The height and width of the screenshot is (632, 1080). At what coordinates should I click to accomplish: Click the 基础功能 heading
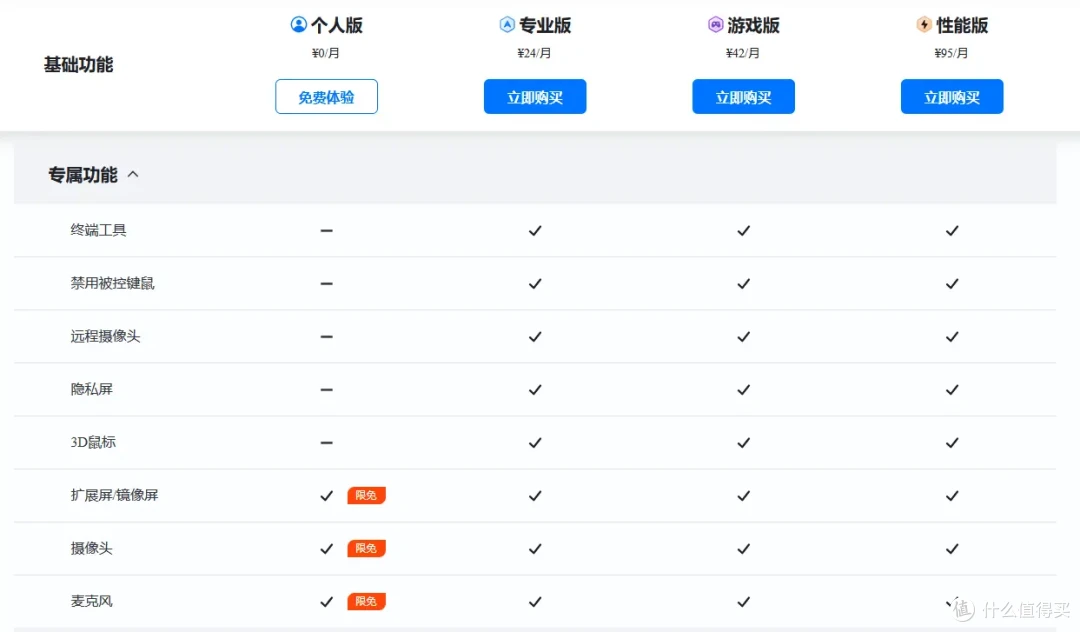[79, 65]
